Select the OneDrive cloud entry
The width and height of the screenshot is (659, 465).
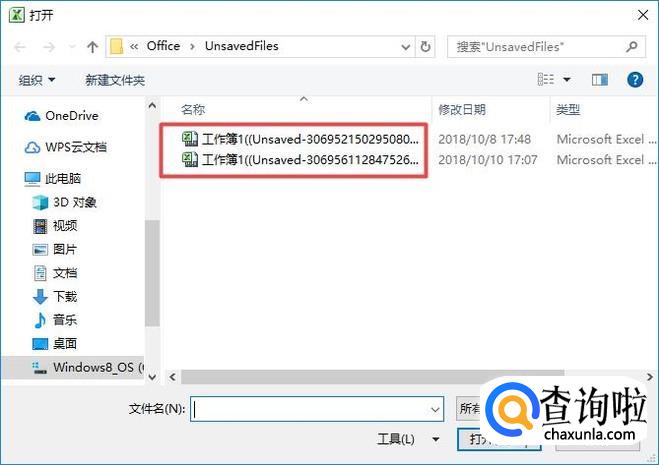(61, 116)
